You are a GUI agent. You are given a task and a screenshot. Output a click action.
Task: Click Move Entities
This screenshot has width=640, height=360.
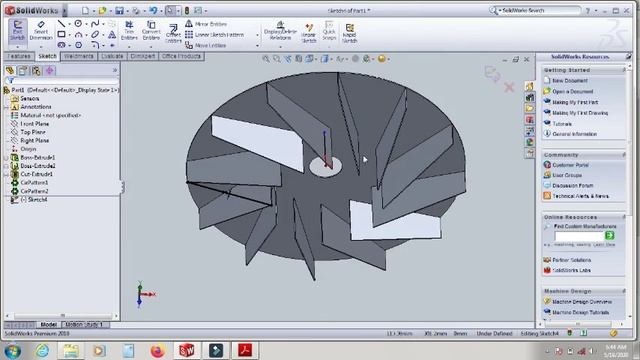click(x=206, y=45)
